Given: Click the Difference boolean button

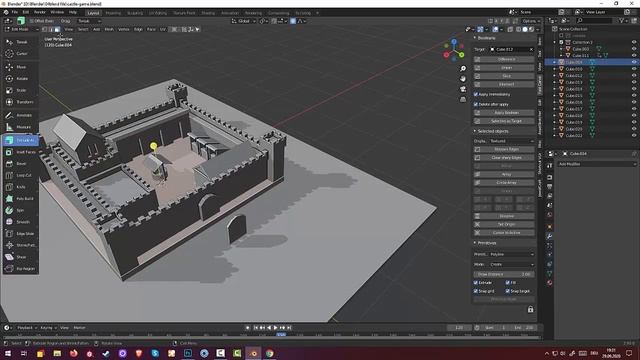Looking at the screenshot, I should point(504,59).
